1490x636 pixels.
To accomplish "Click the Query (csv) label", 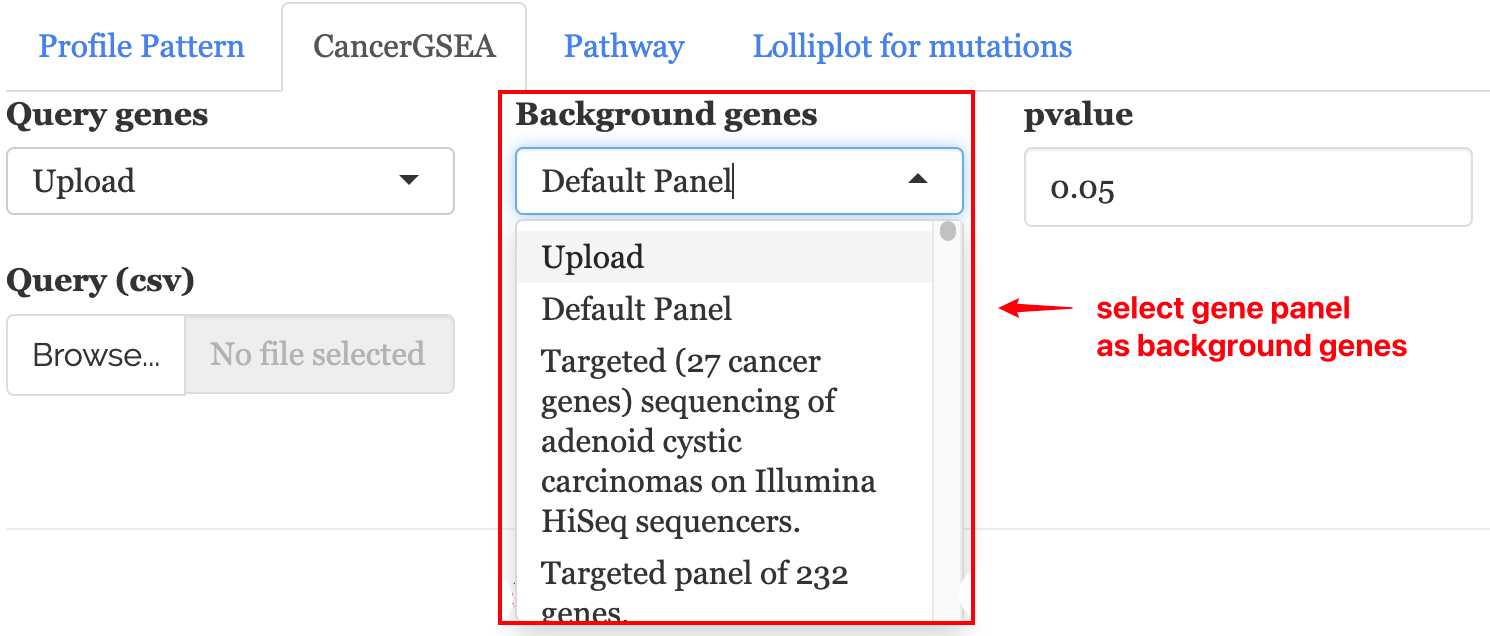I will pyautogui.click(x=100, y=281).
